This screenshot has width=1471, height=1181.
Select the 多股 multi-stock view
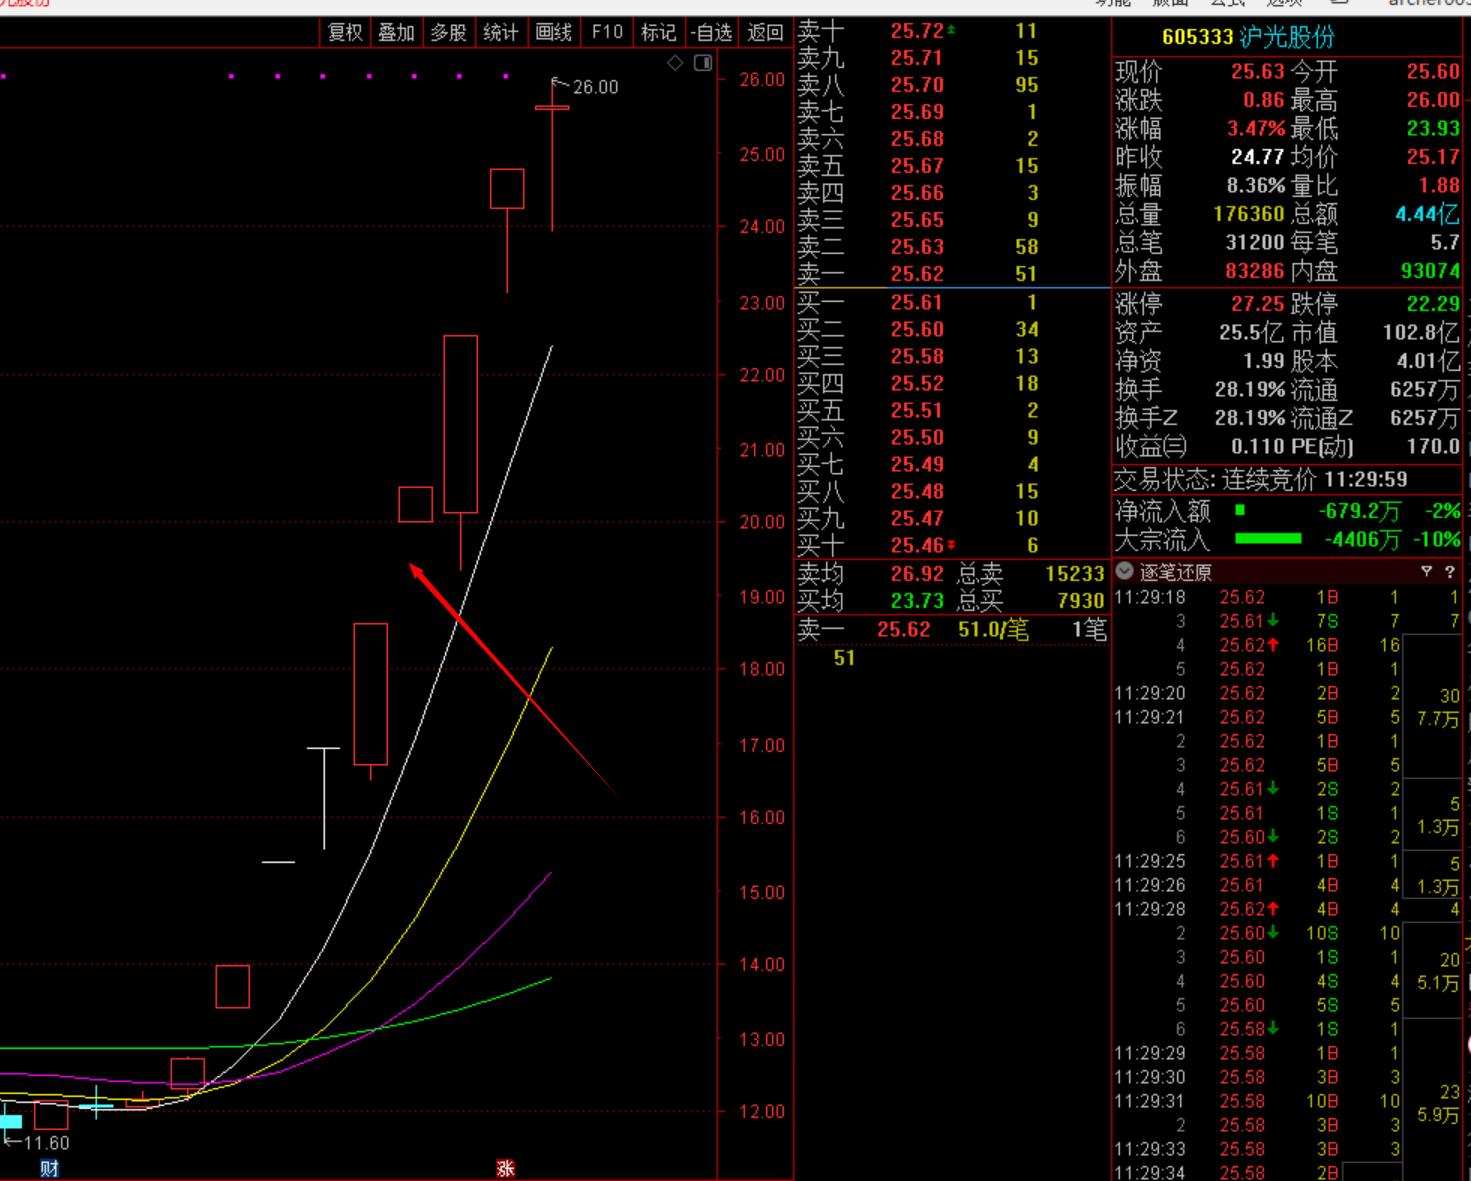click(448, 32)
